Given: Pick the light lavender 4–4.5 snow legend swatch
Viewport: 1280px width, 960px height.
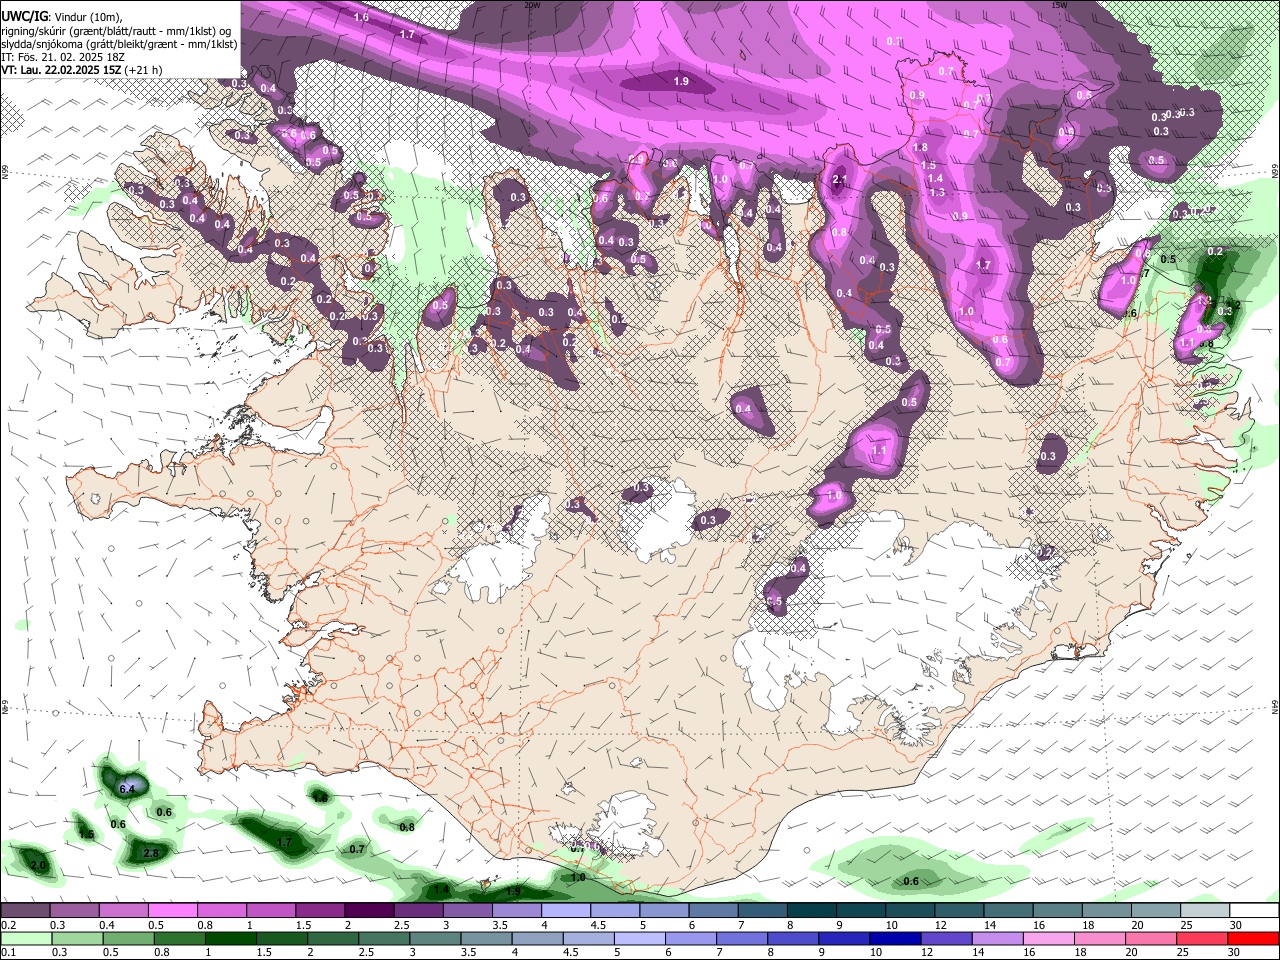Looking at the screenshot, I should point(566,911).
